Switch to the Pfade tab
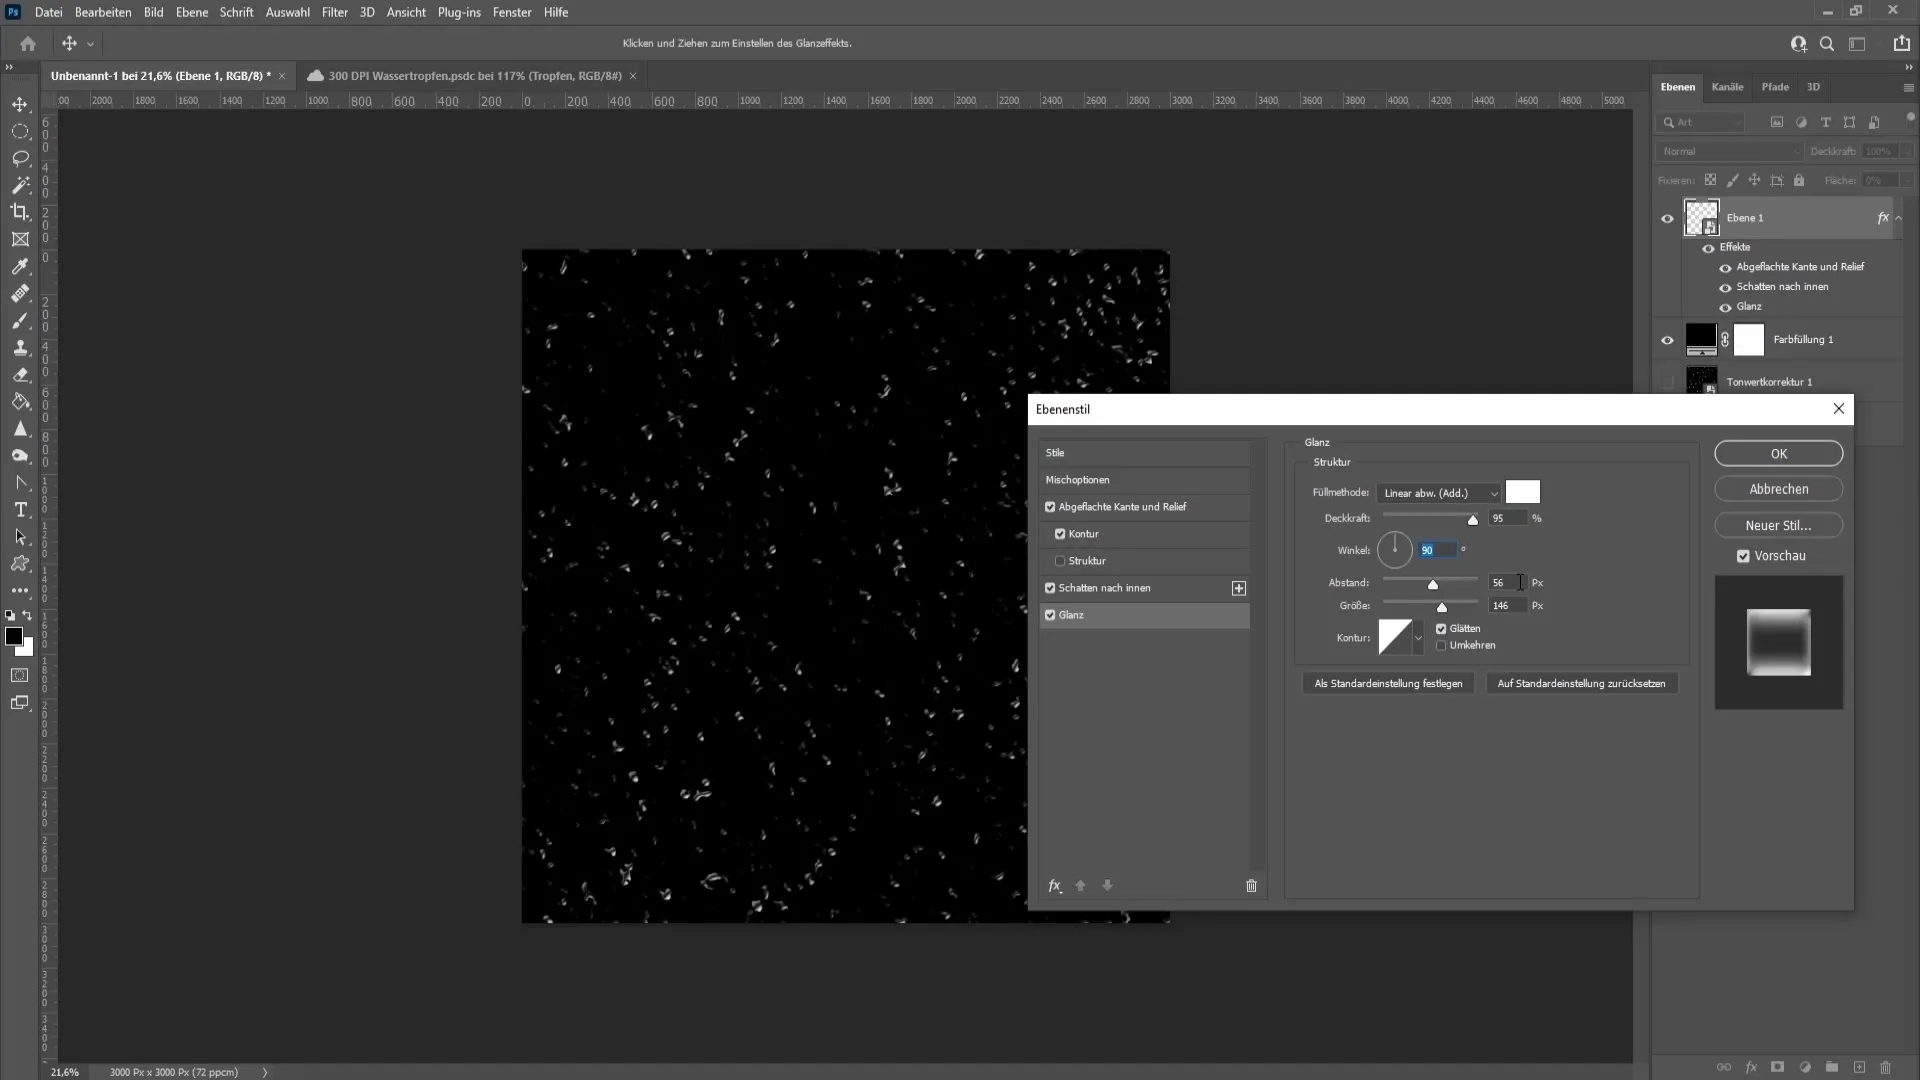 1775,87
